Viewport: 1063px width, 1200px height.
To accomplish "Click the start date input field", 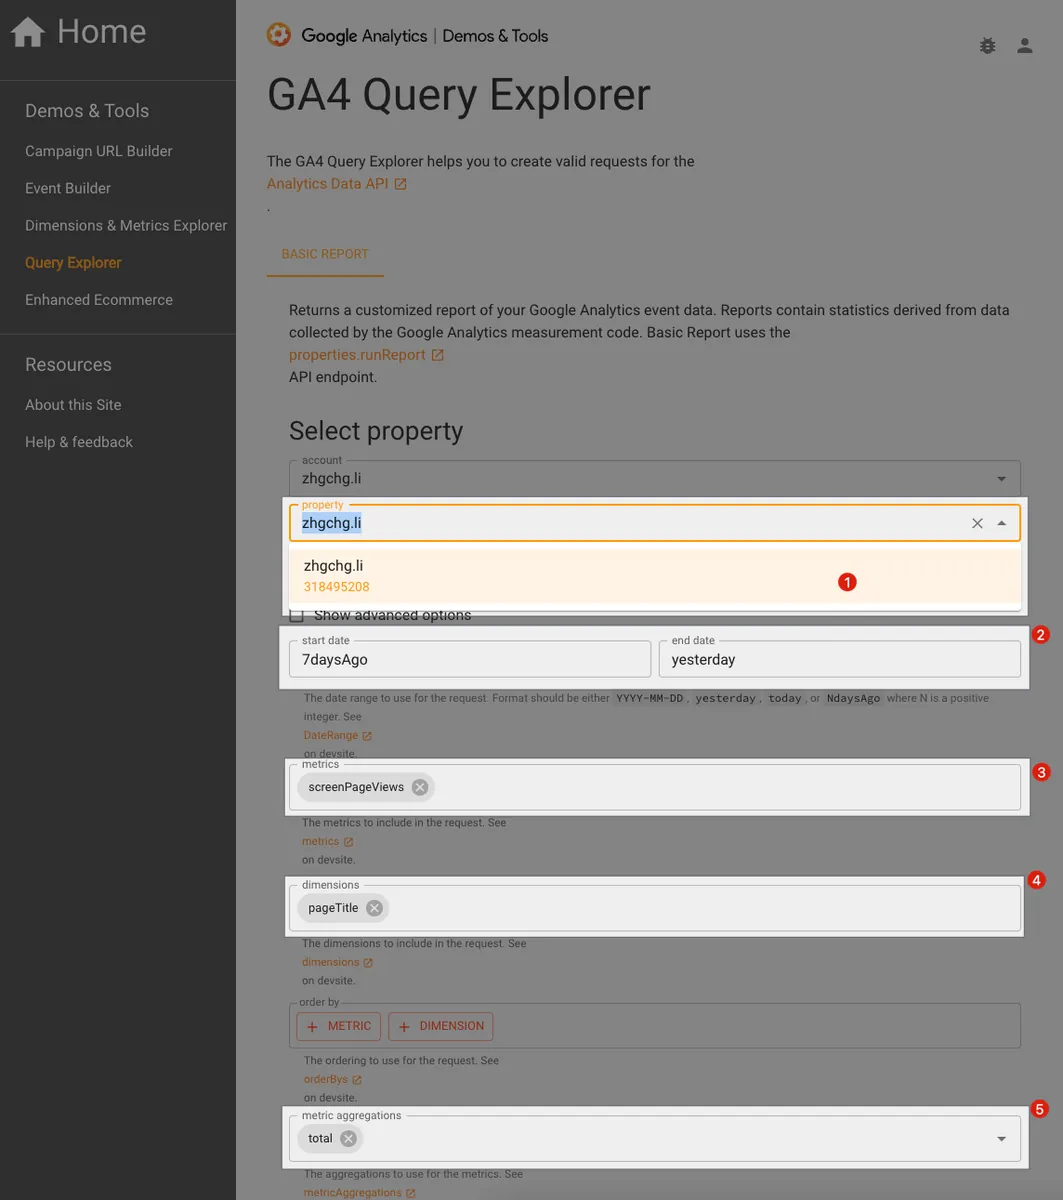I will pyautogui.click(x=470, y=660).
